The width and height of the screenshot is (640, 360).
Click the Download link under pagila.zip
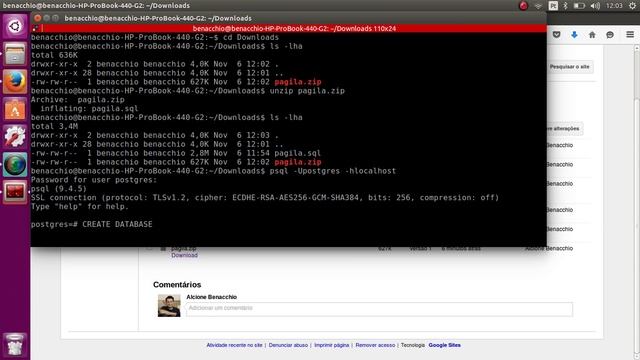[184, 255]
